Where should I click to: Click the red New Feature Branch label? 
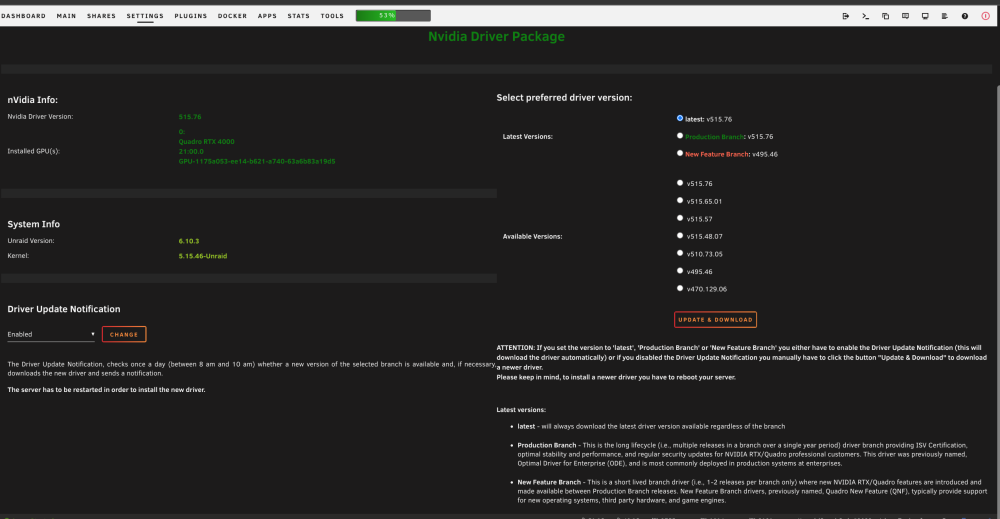tap(717, 154)
